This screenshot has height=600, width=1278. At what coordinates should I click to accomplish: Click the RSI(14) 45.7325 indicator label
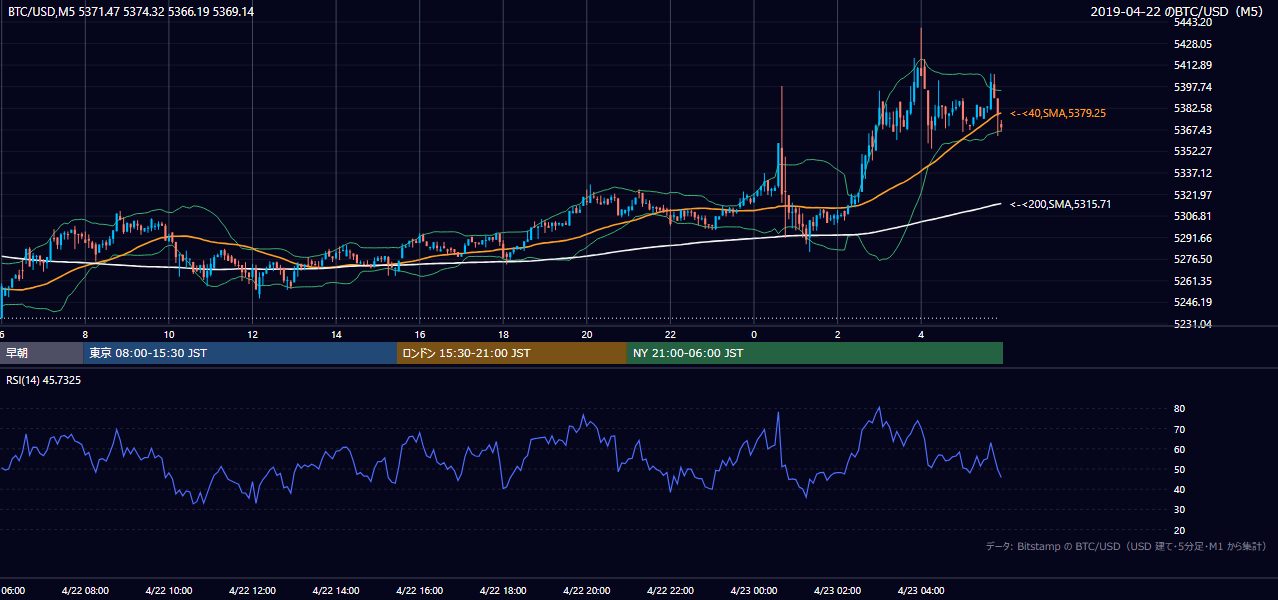click(x=44, y=380)
